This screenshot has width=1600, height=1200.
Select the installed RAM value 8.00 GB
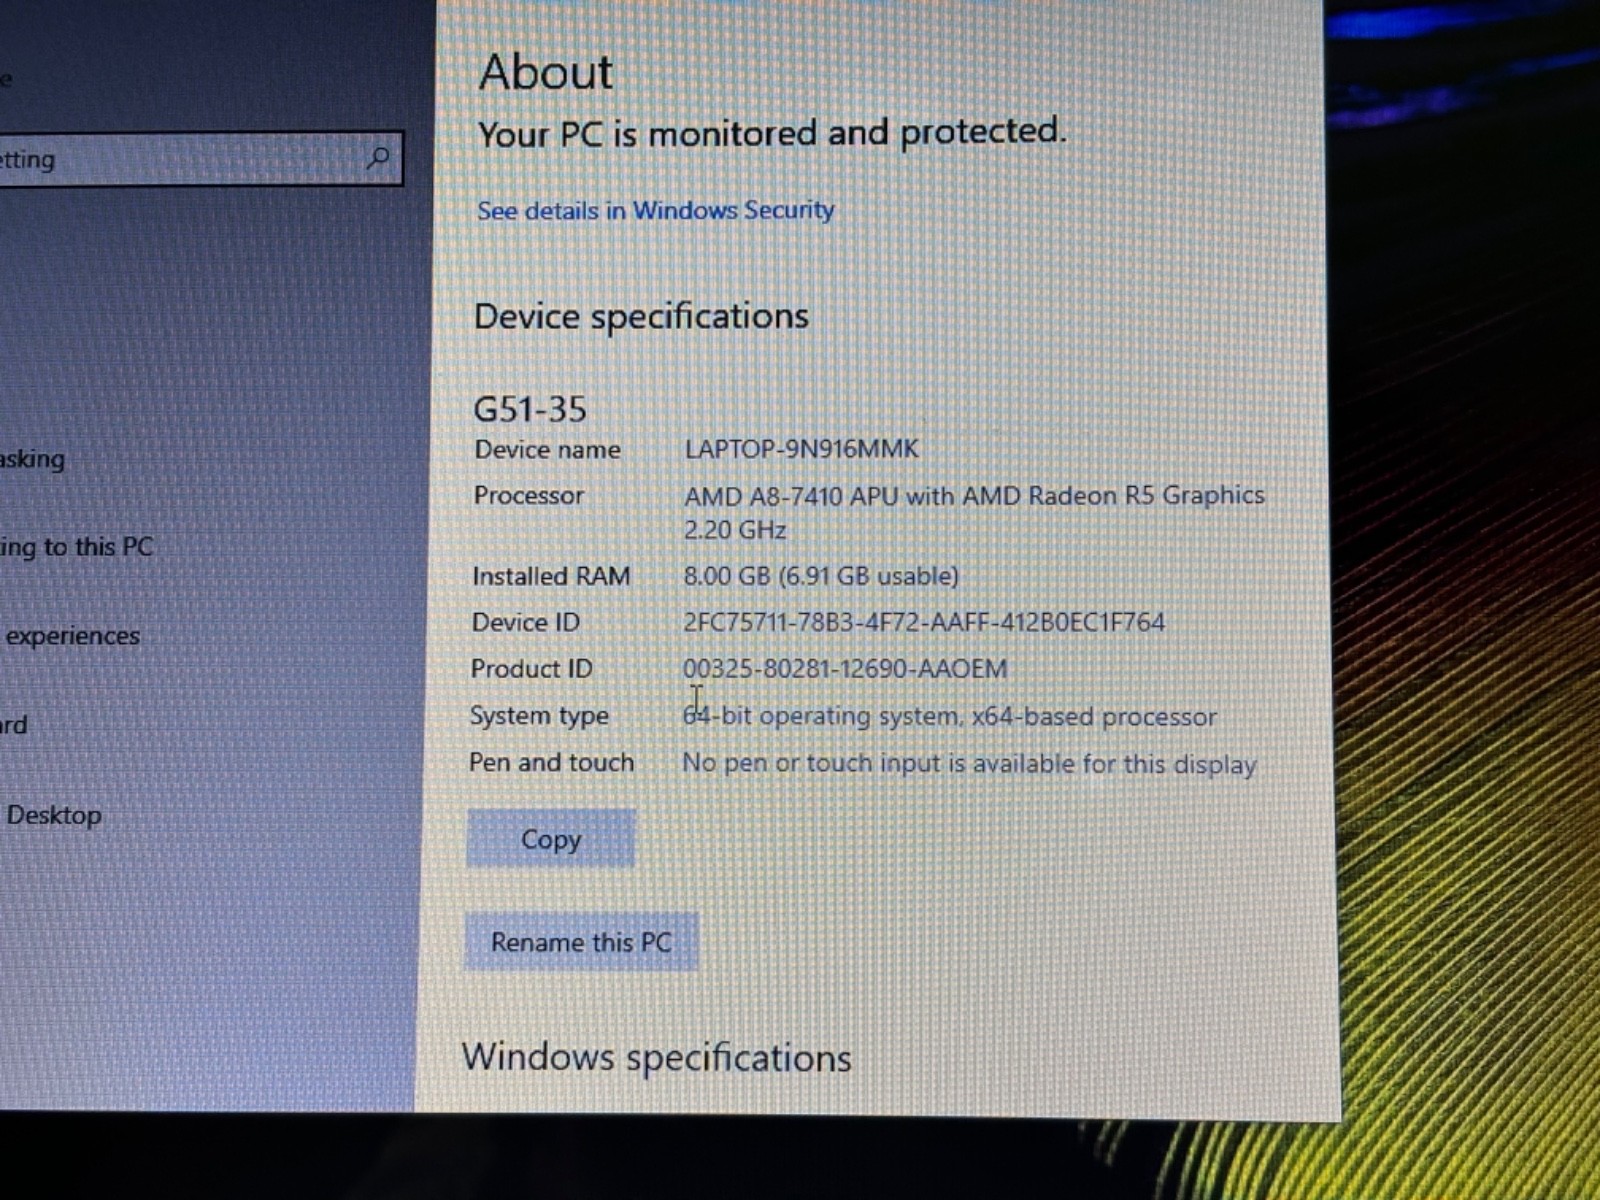point(727,576)
